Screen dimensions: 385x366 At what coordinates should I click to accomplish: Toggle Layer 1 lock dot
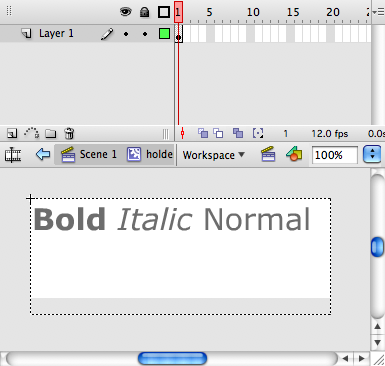tap(145, 34)
